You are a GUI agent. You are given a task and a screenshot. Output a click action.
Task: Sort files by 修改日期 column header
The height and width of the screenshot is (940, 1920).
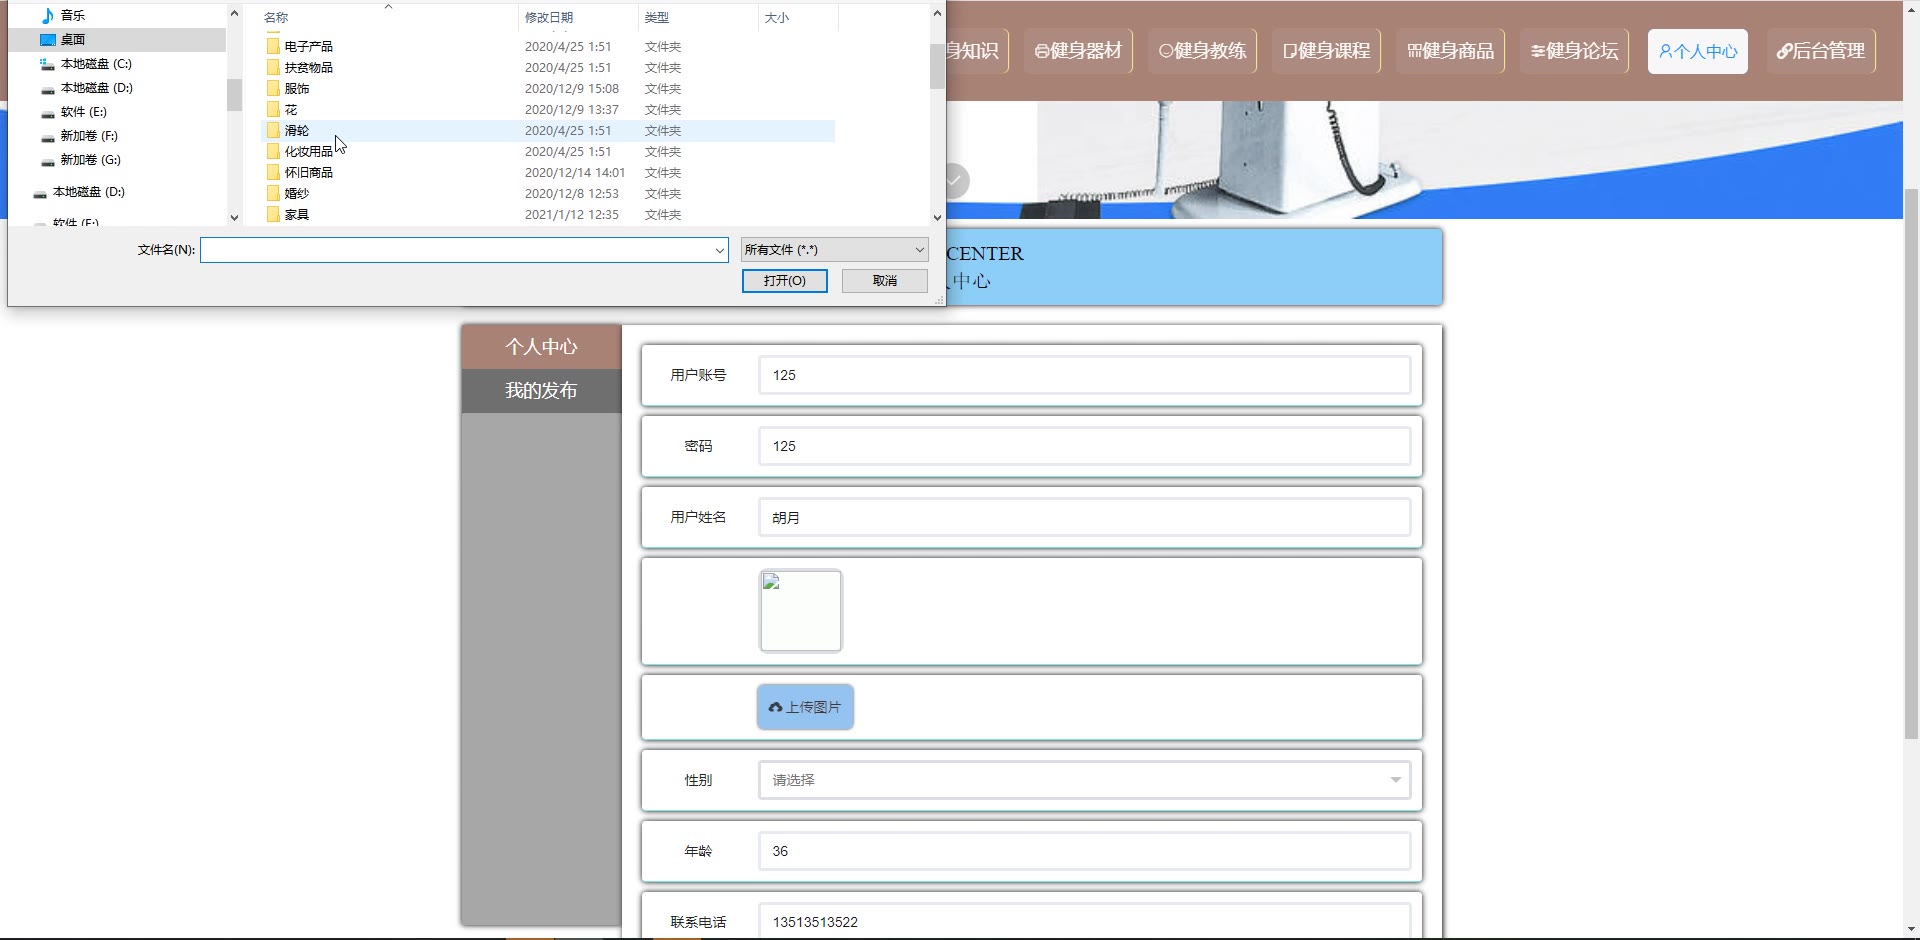(x=549, y=17)
